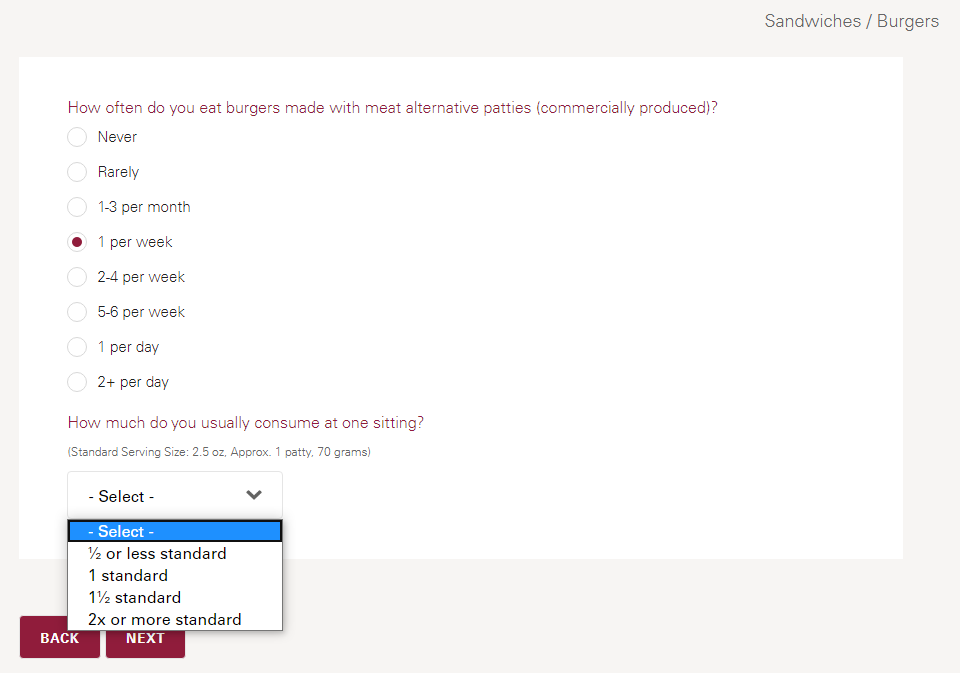
Task: Click the chevron arrow on the serving dropdown
Action: (x=254, y=495)
